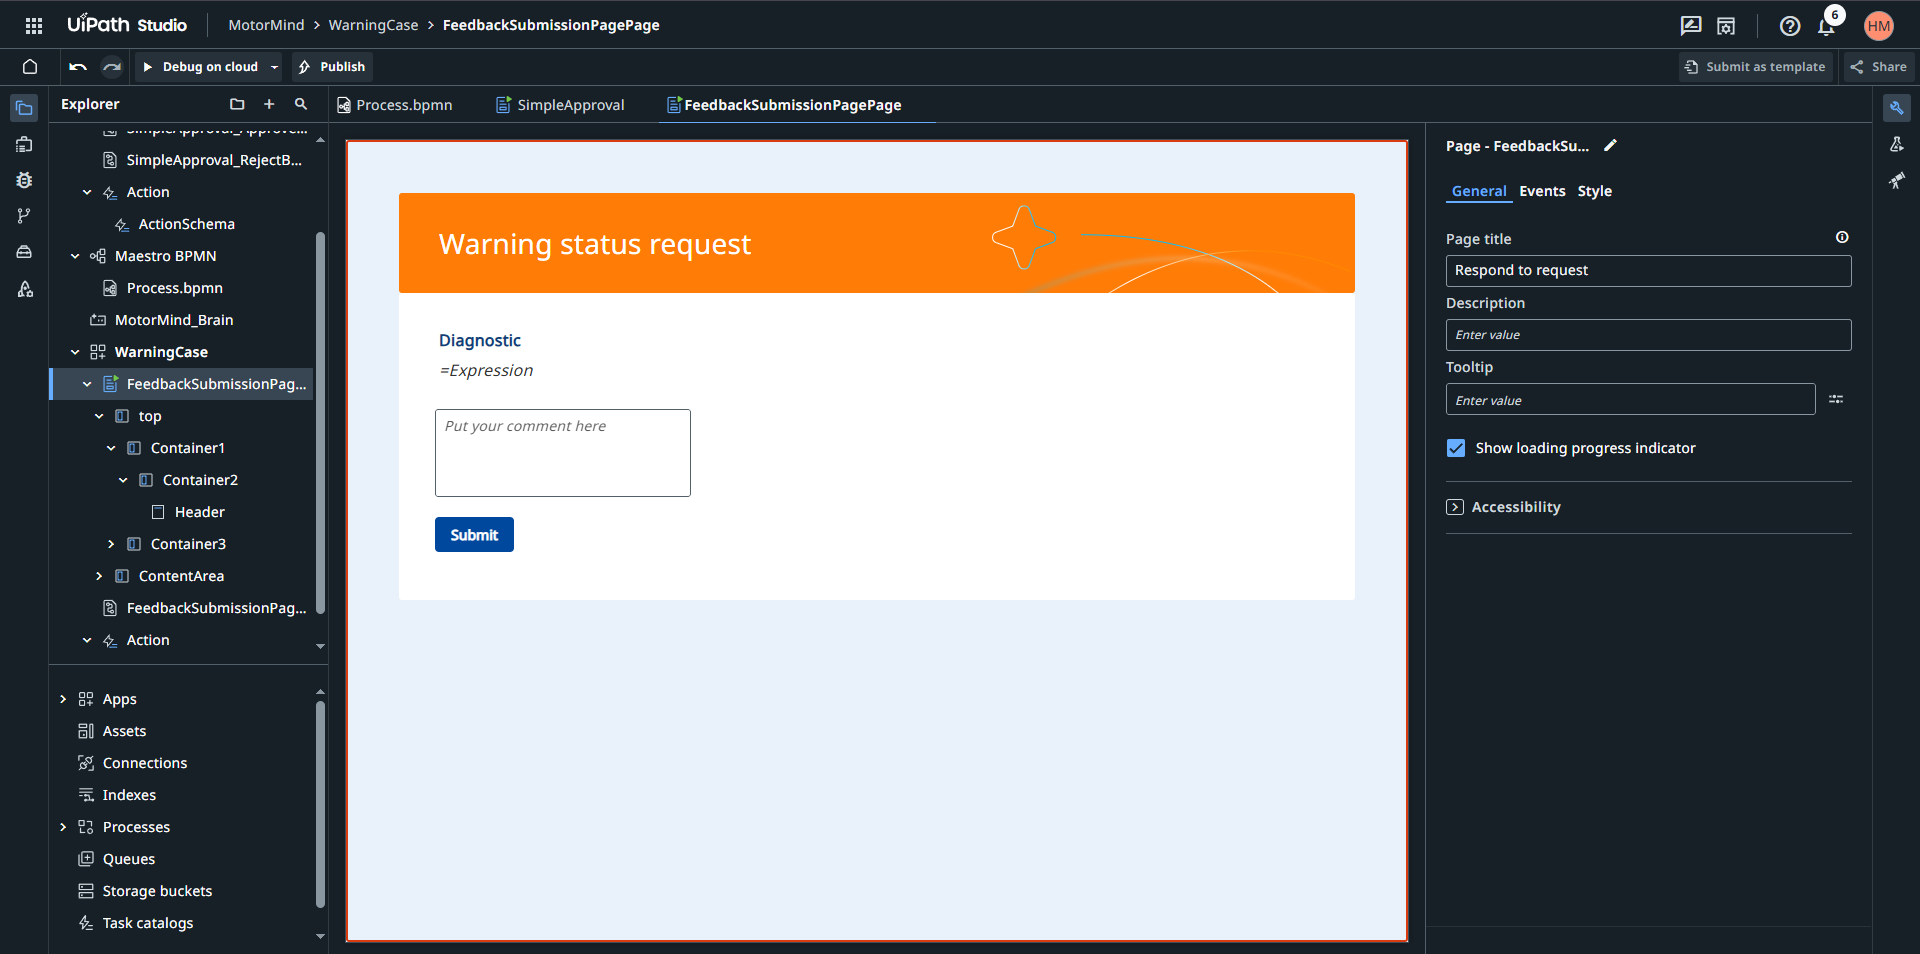Navigate to MotorMind breadcrumb

tap(266, 25)
